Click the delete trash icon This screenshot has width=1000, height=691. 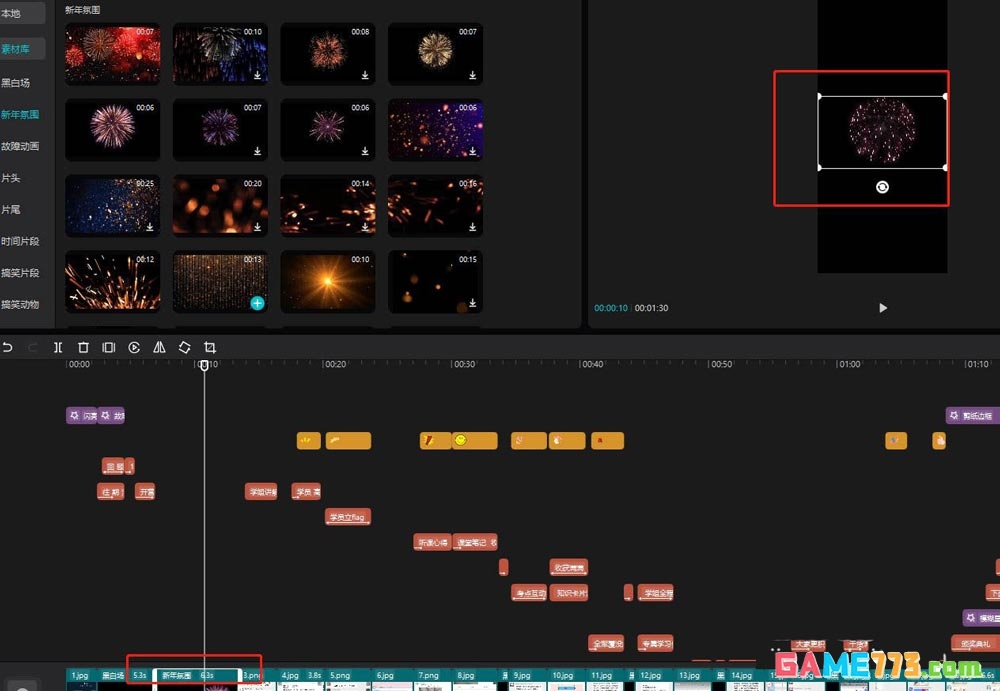(83, 347)
